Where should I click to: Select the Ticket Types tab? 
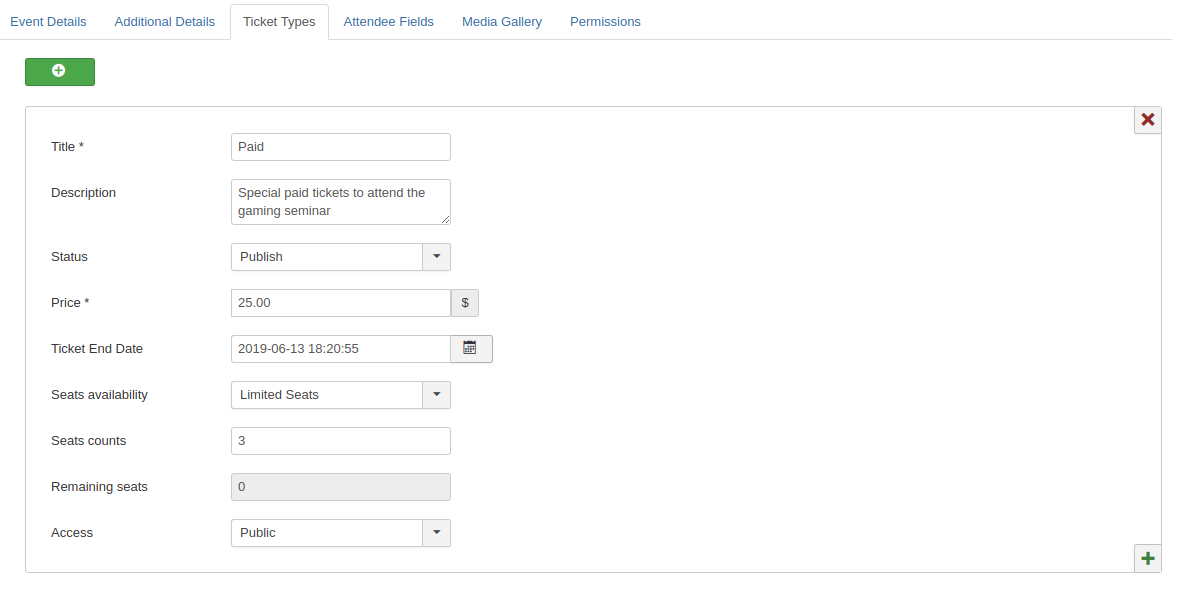[279, 22]
